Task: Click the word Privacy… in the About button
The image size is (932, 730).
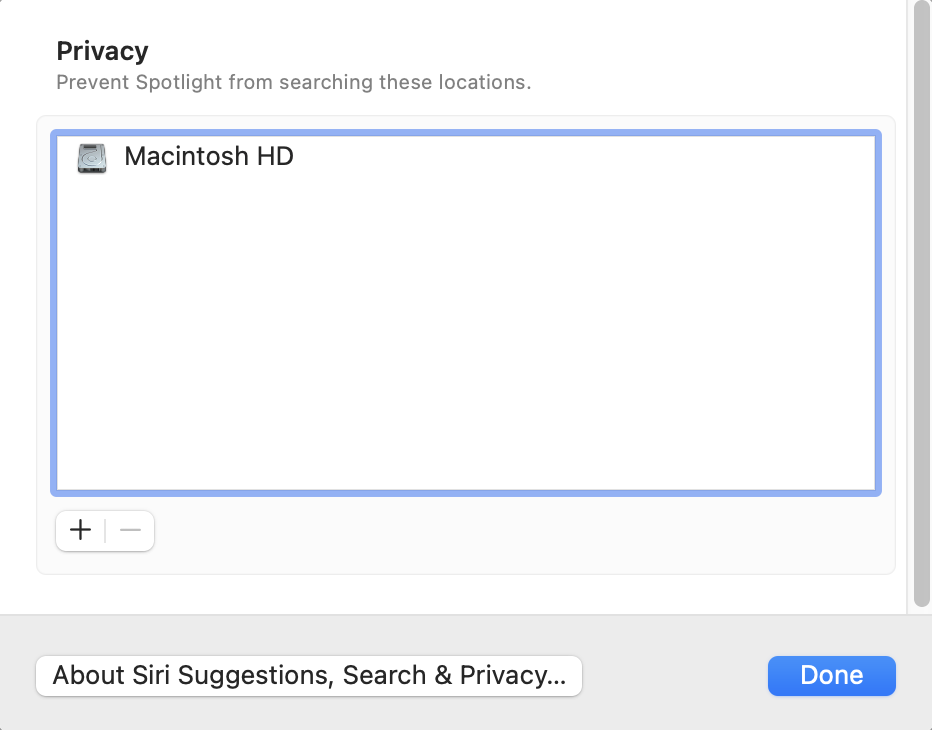Action: [512, 675]
